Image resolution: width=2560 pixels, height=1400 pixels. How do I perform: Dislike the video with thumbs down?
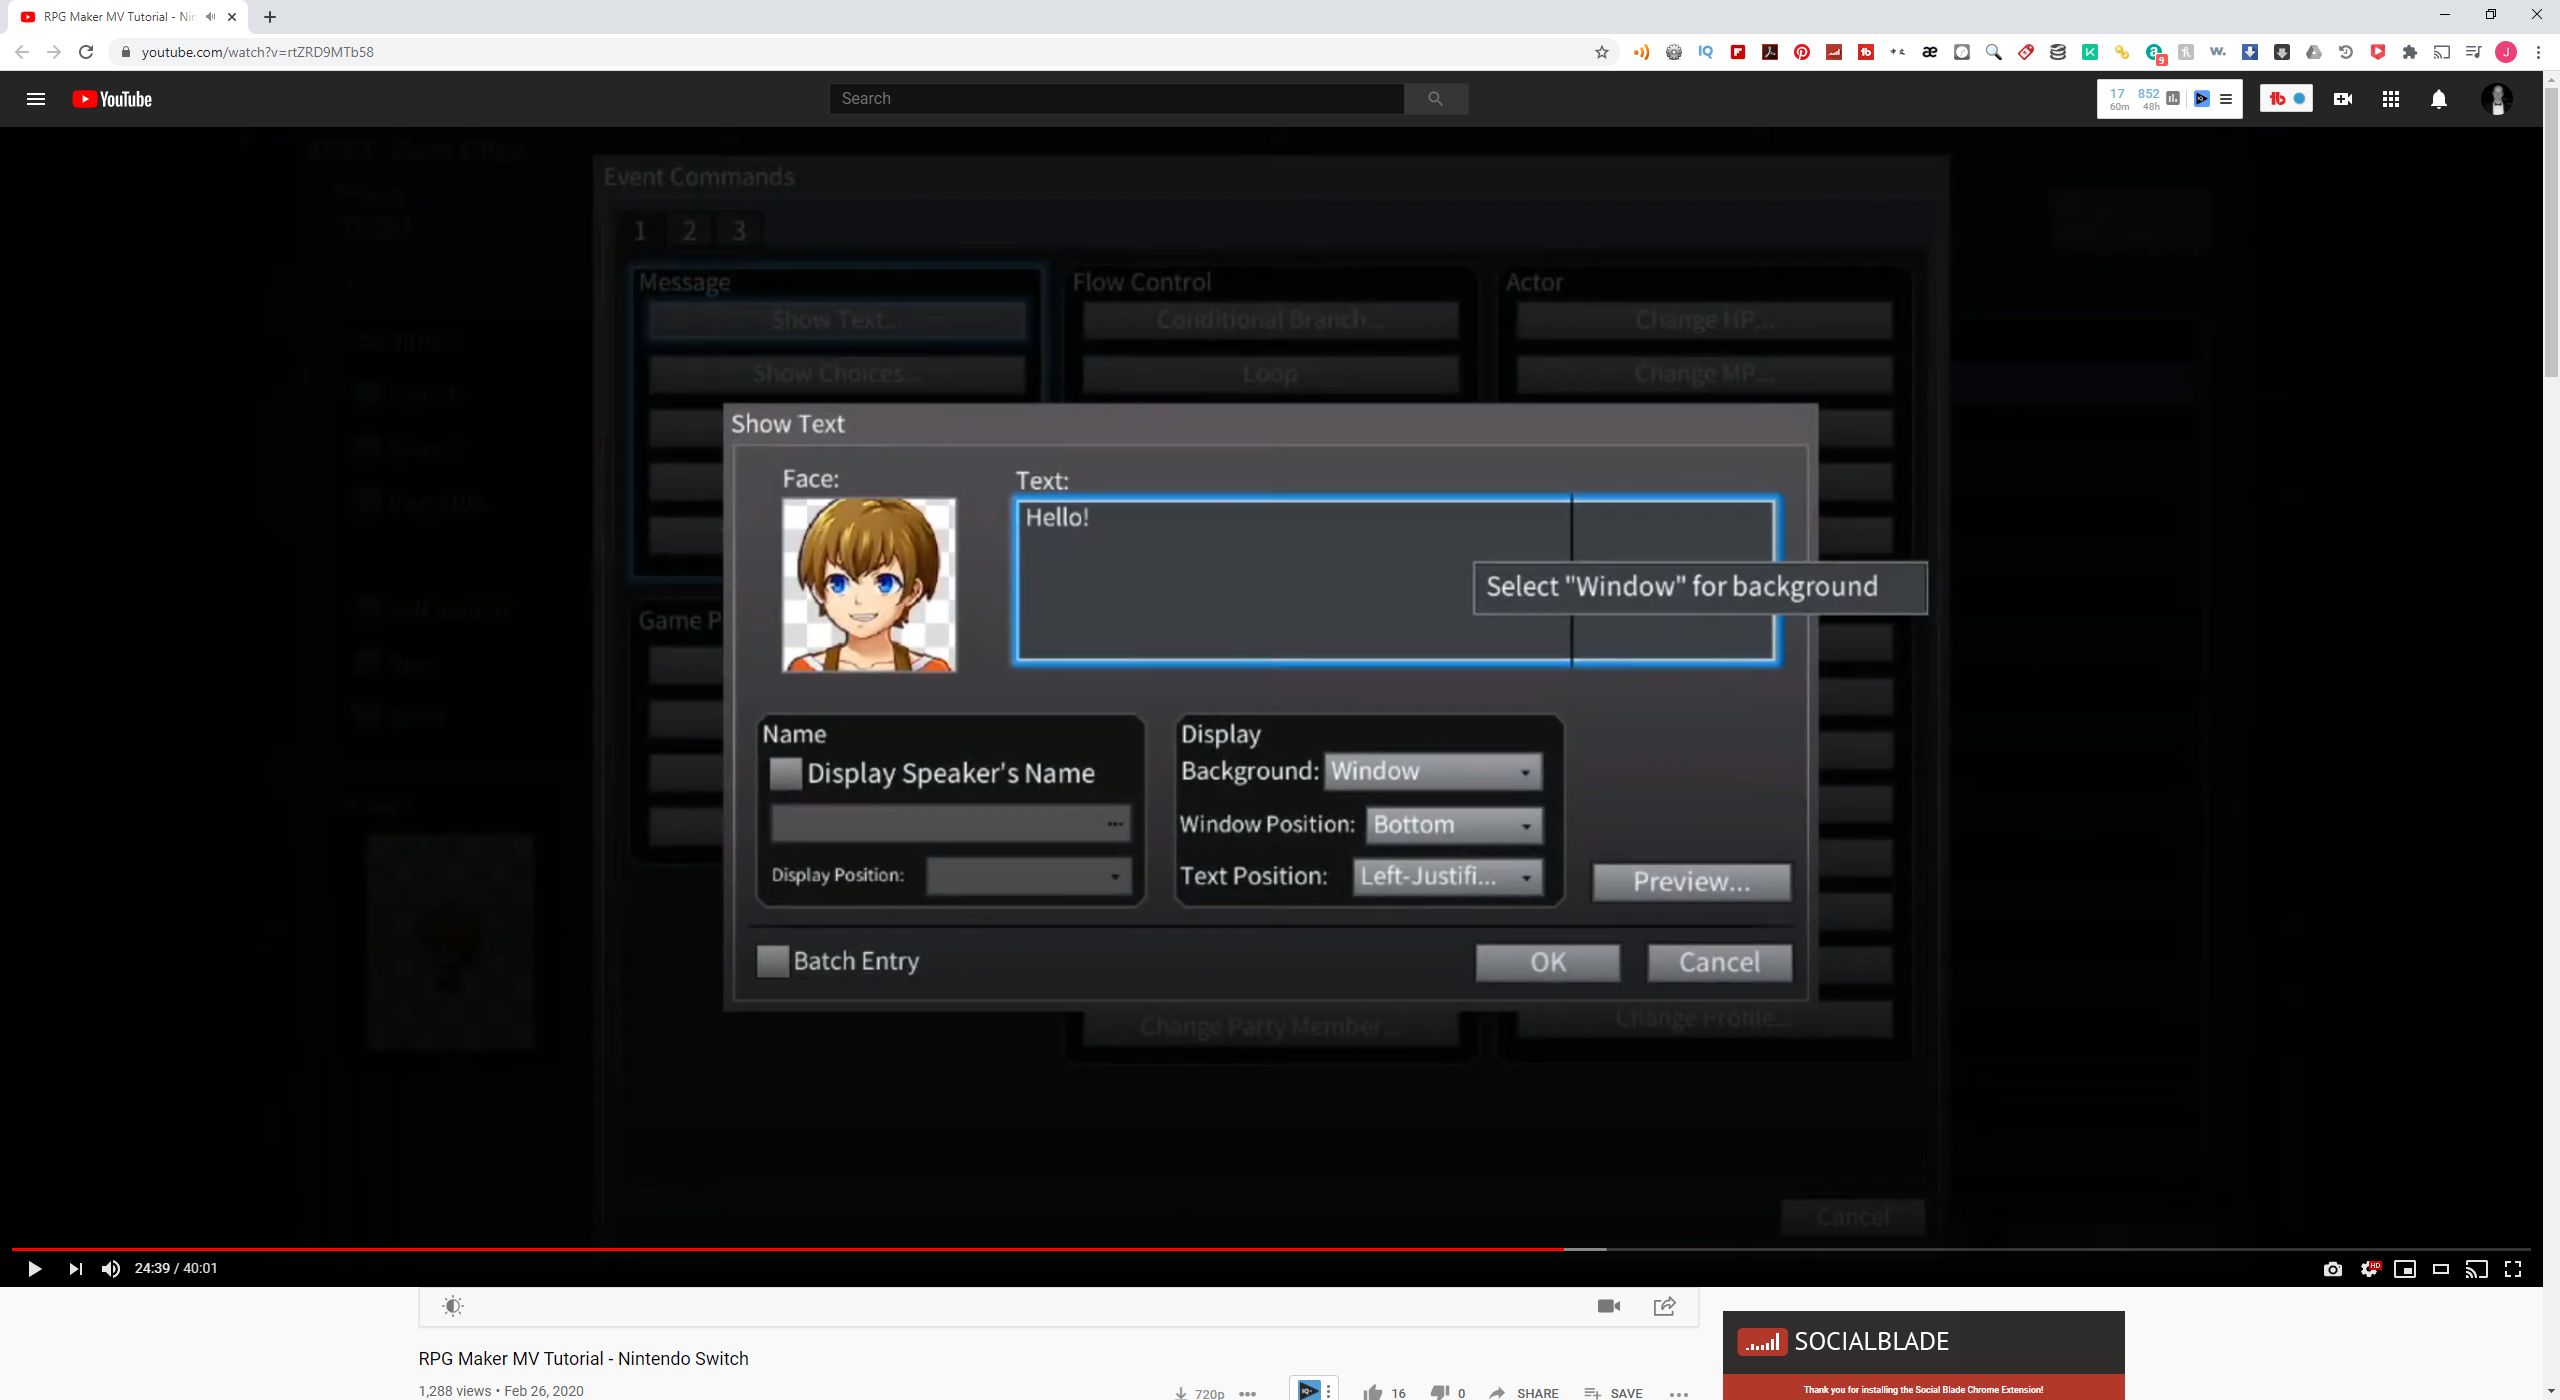(x=1440, y=1392)
